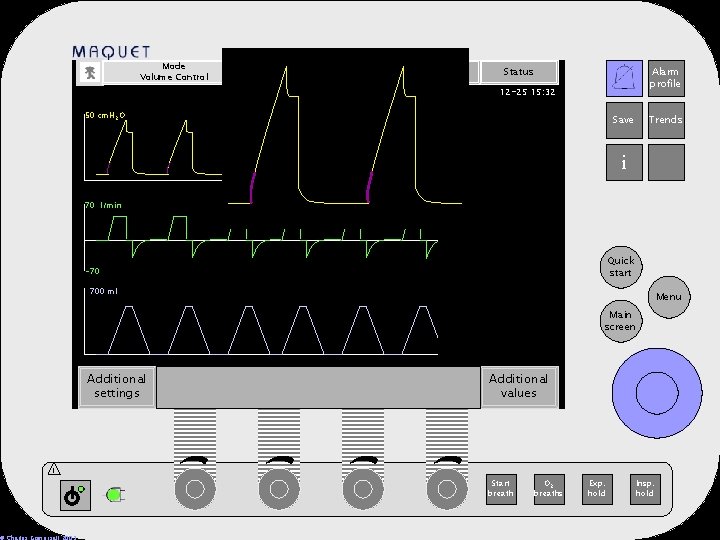This screenshot has width=720, height=540.
Task: Click the warning triangle icon
Action: coord(54,469)
